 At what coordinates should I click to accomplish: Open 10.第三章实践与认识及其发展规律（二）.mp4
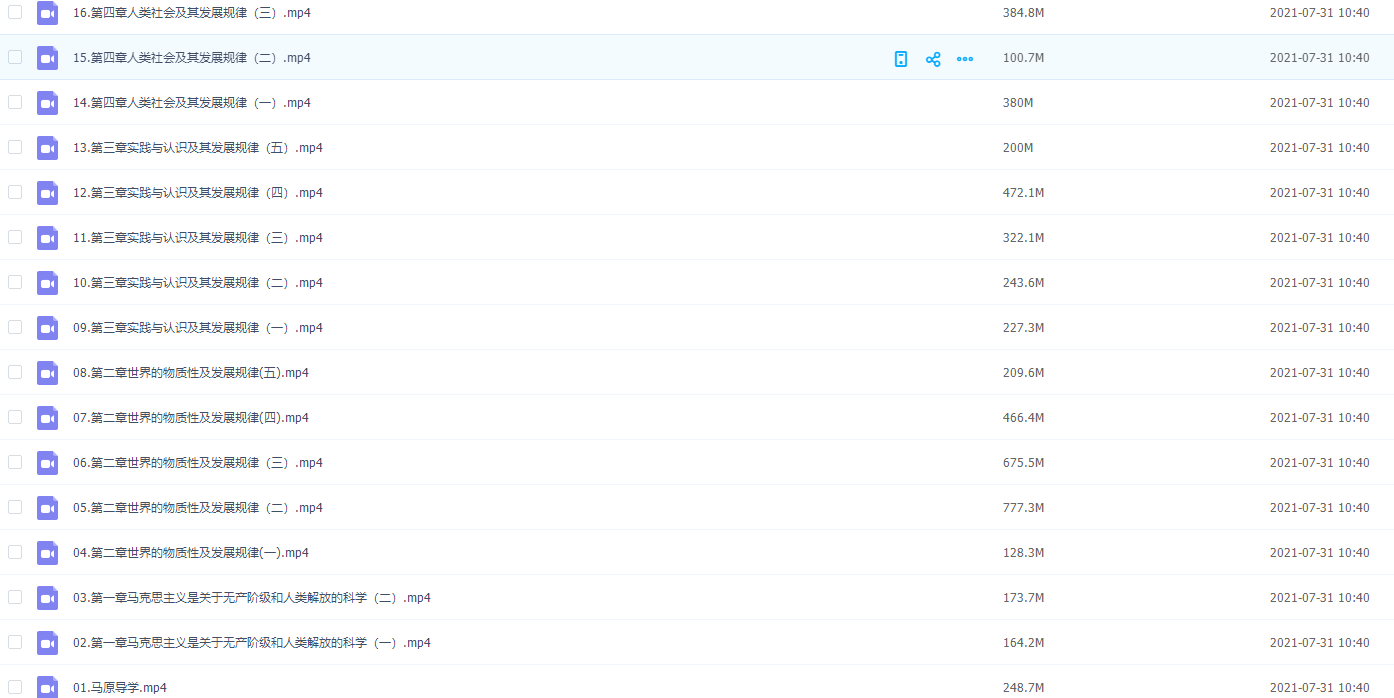pos(198,283)
